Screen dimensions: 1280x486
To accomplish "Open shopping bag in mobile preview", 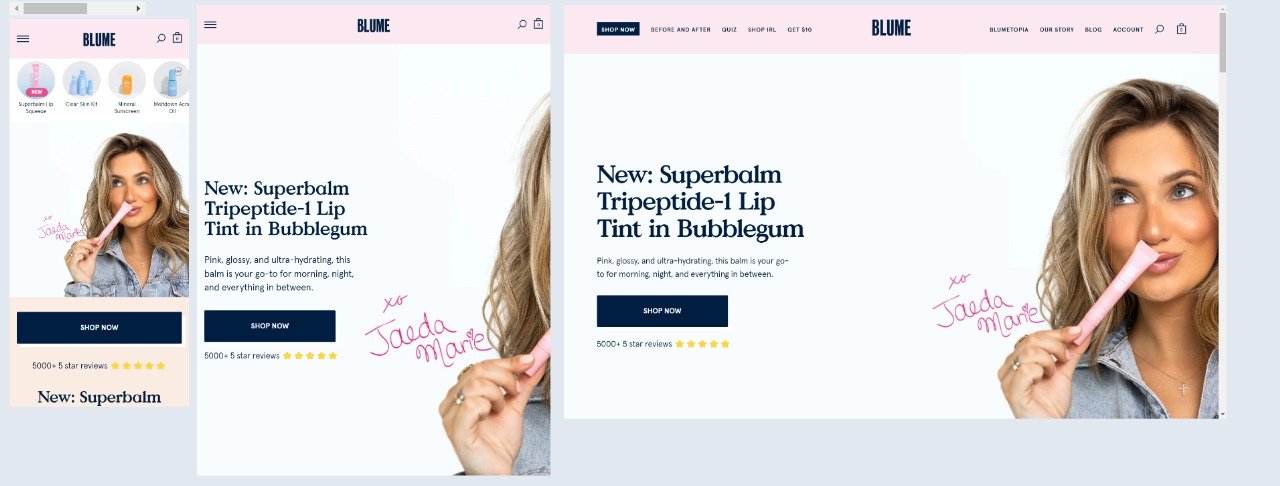I will click(177, 38).
